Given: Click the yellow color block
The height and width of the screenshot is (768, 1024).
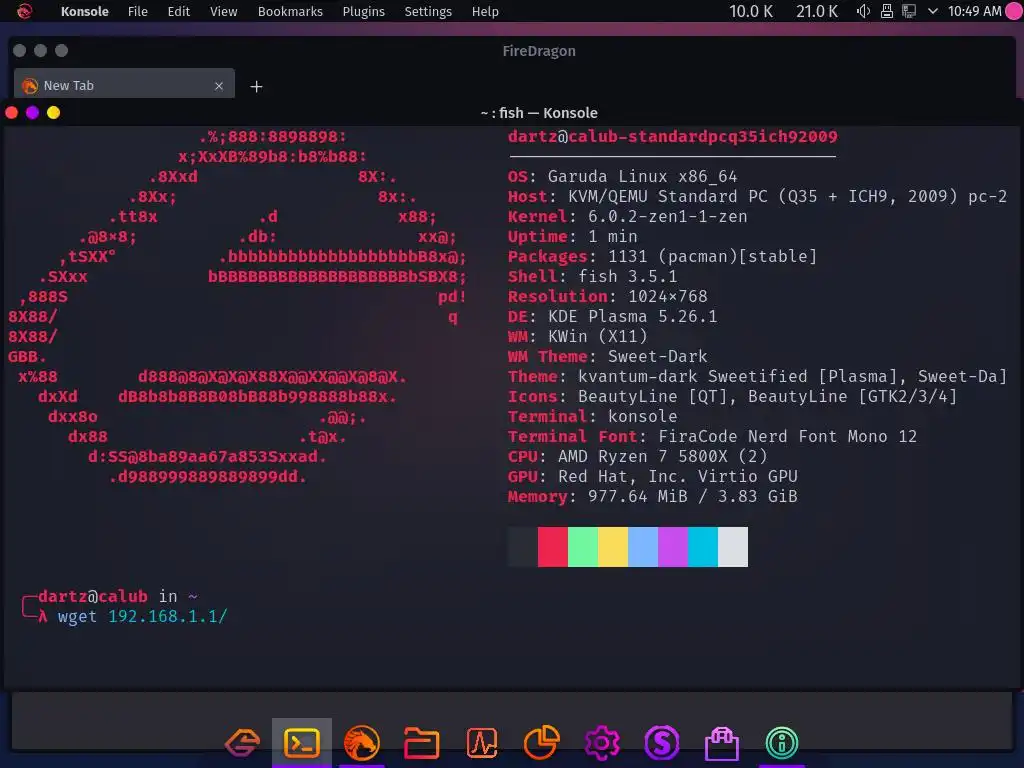Looking at the screenshot, I should tap(613, 547).
